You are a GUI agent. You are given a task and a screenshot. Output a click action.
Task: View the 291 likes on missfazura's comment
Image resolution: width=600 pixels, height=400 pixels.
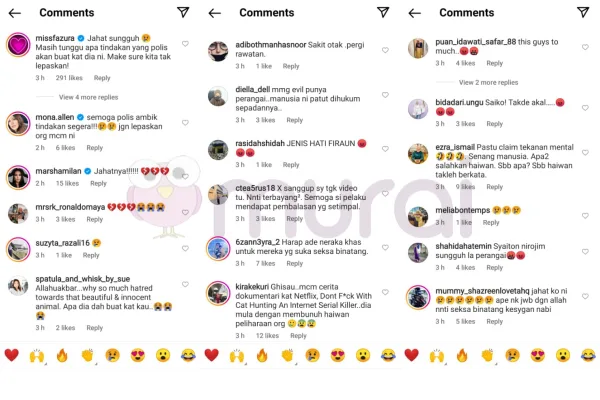[x=69, y=78]
